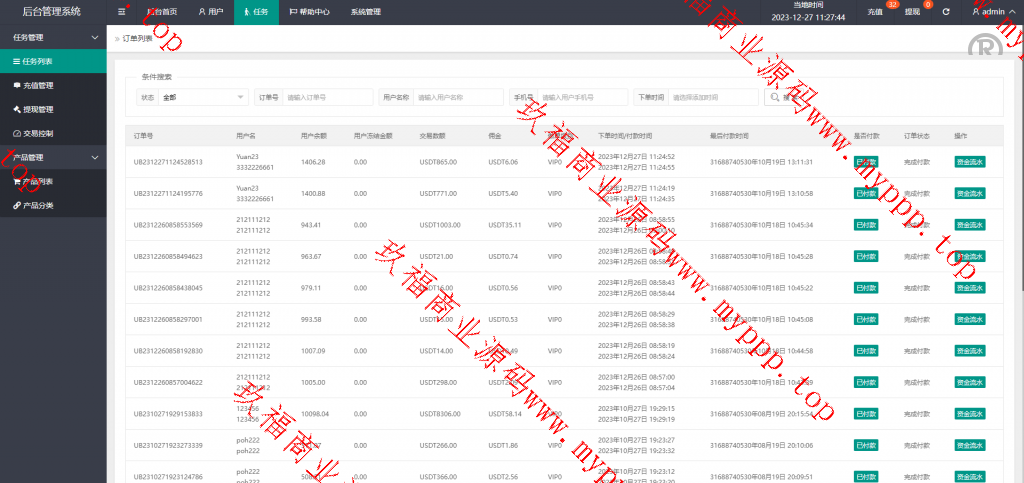
Task: Open the 系统管理 top menu
Action: [x=366, y=12]
